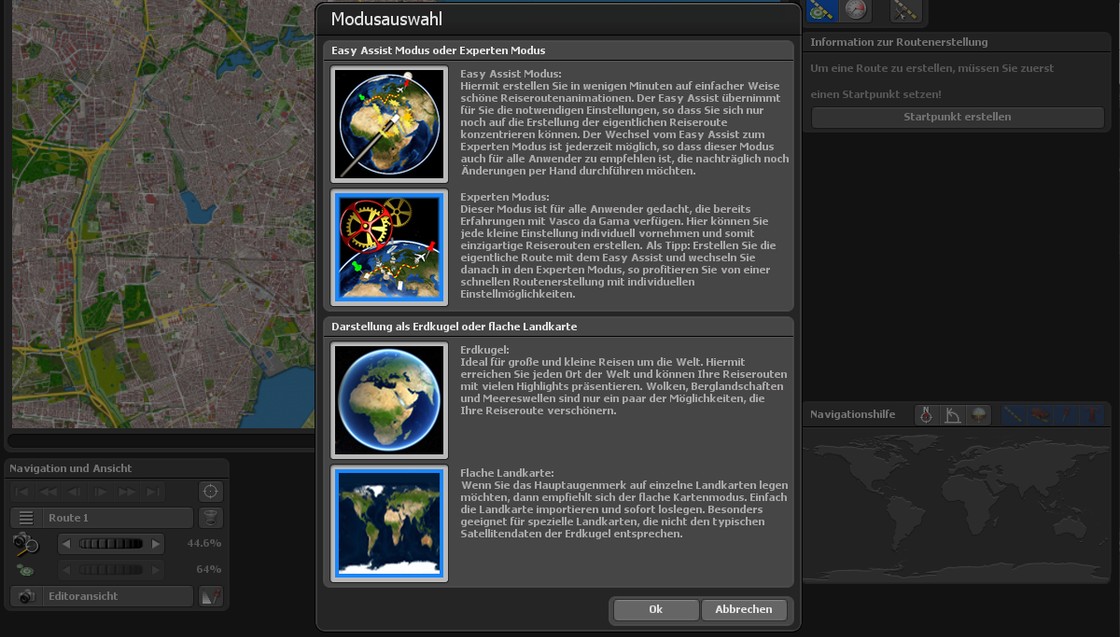Click the globe dome icon in Navigationshilfe
The image size is (1120, 637).
[978, 414]
